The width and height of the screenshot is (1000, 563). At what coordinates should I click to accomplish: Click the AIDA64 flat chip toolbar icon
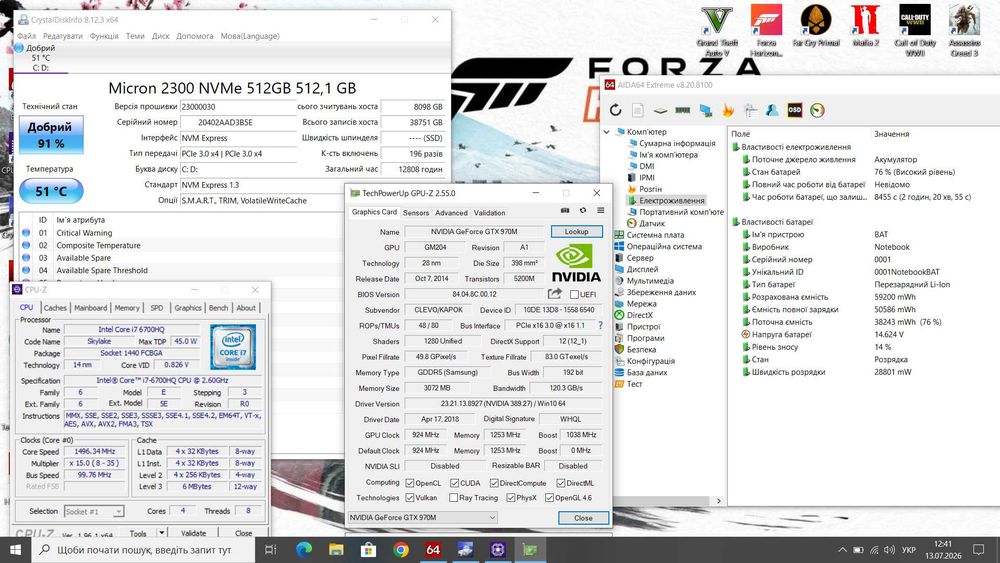point(660,110)
